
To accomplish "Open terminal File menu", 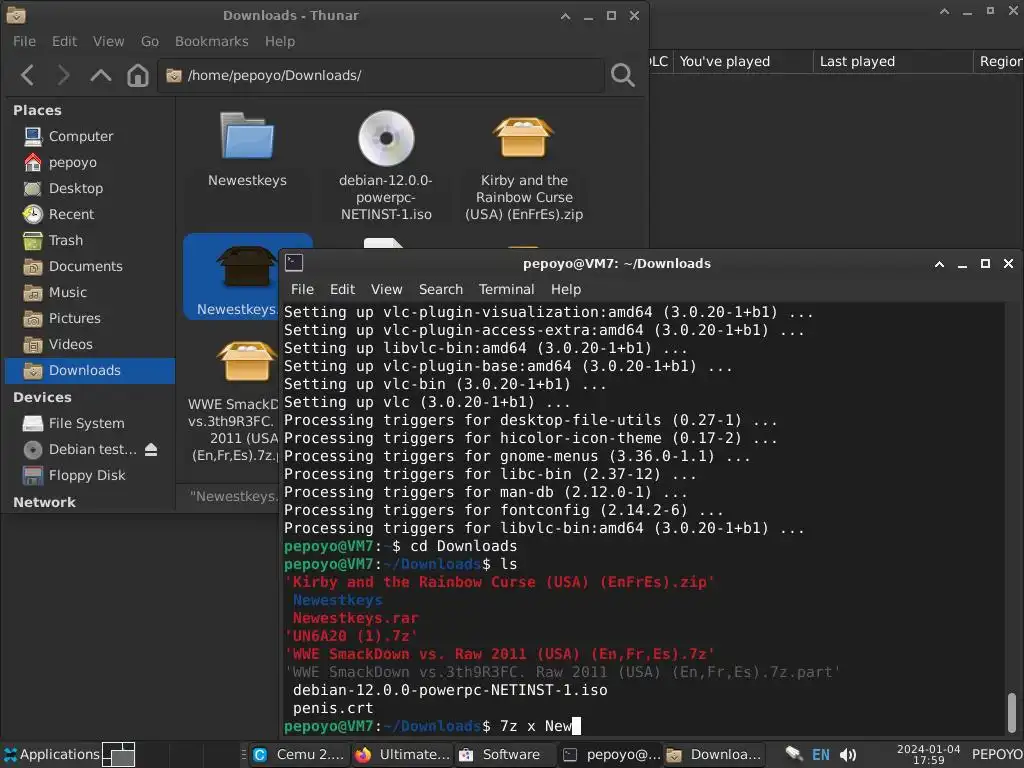I will coord(302,289).
